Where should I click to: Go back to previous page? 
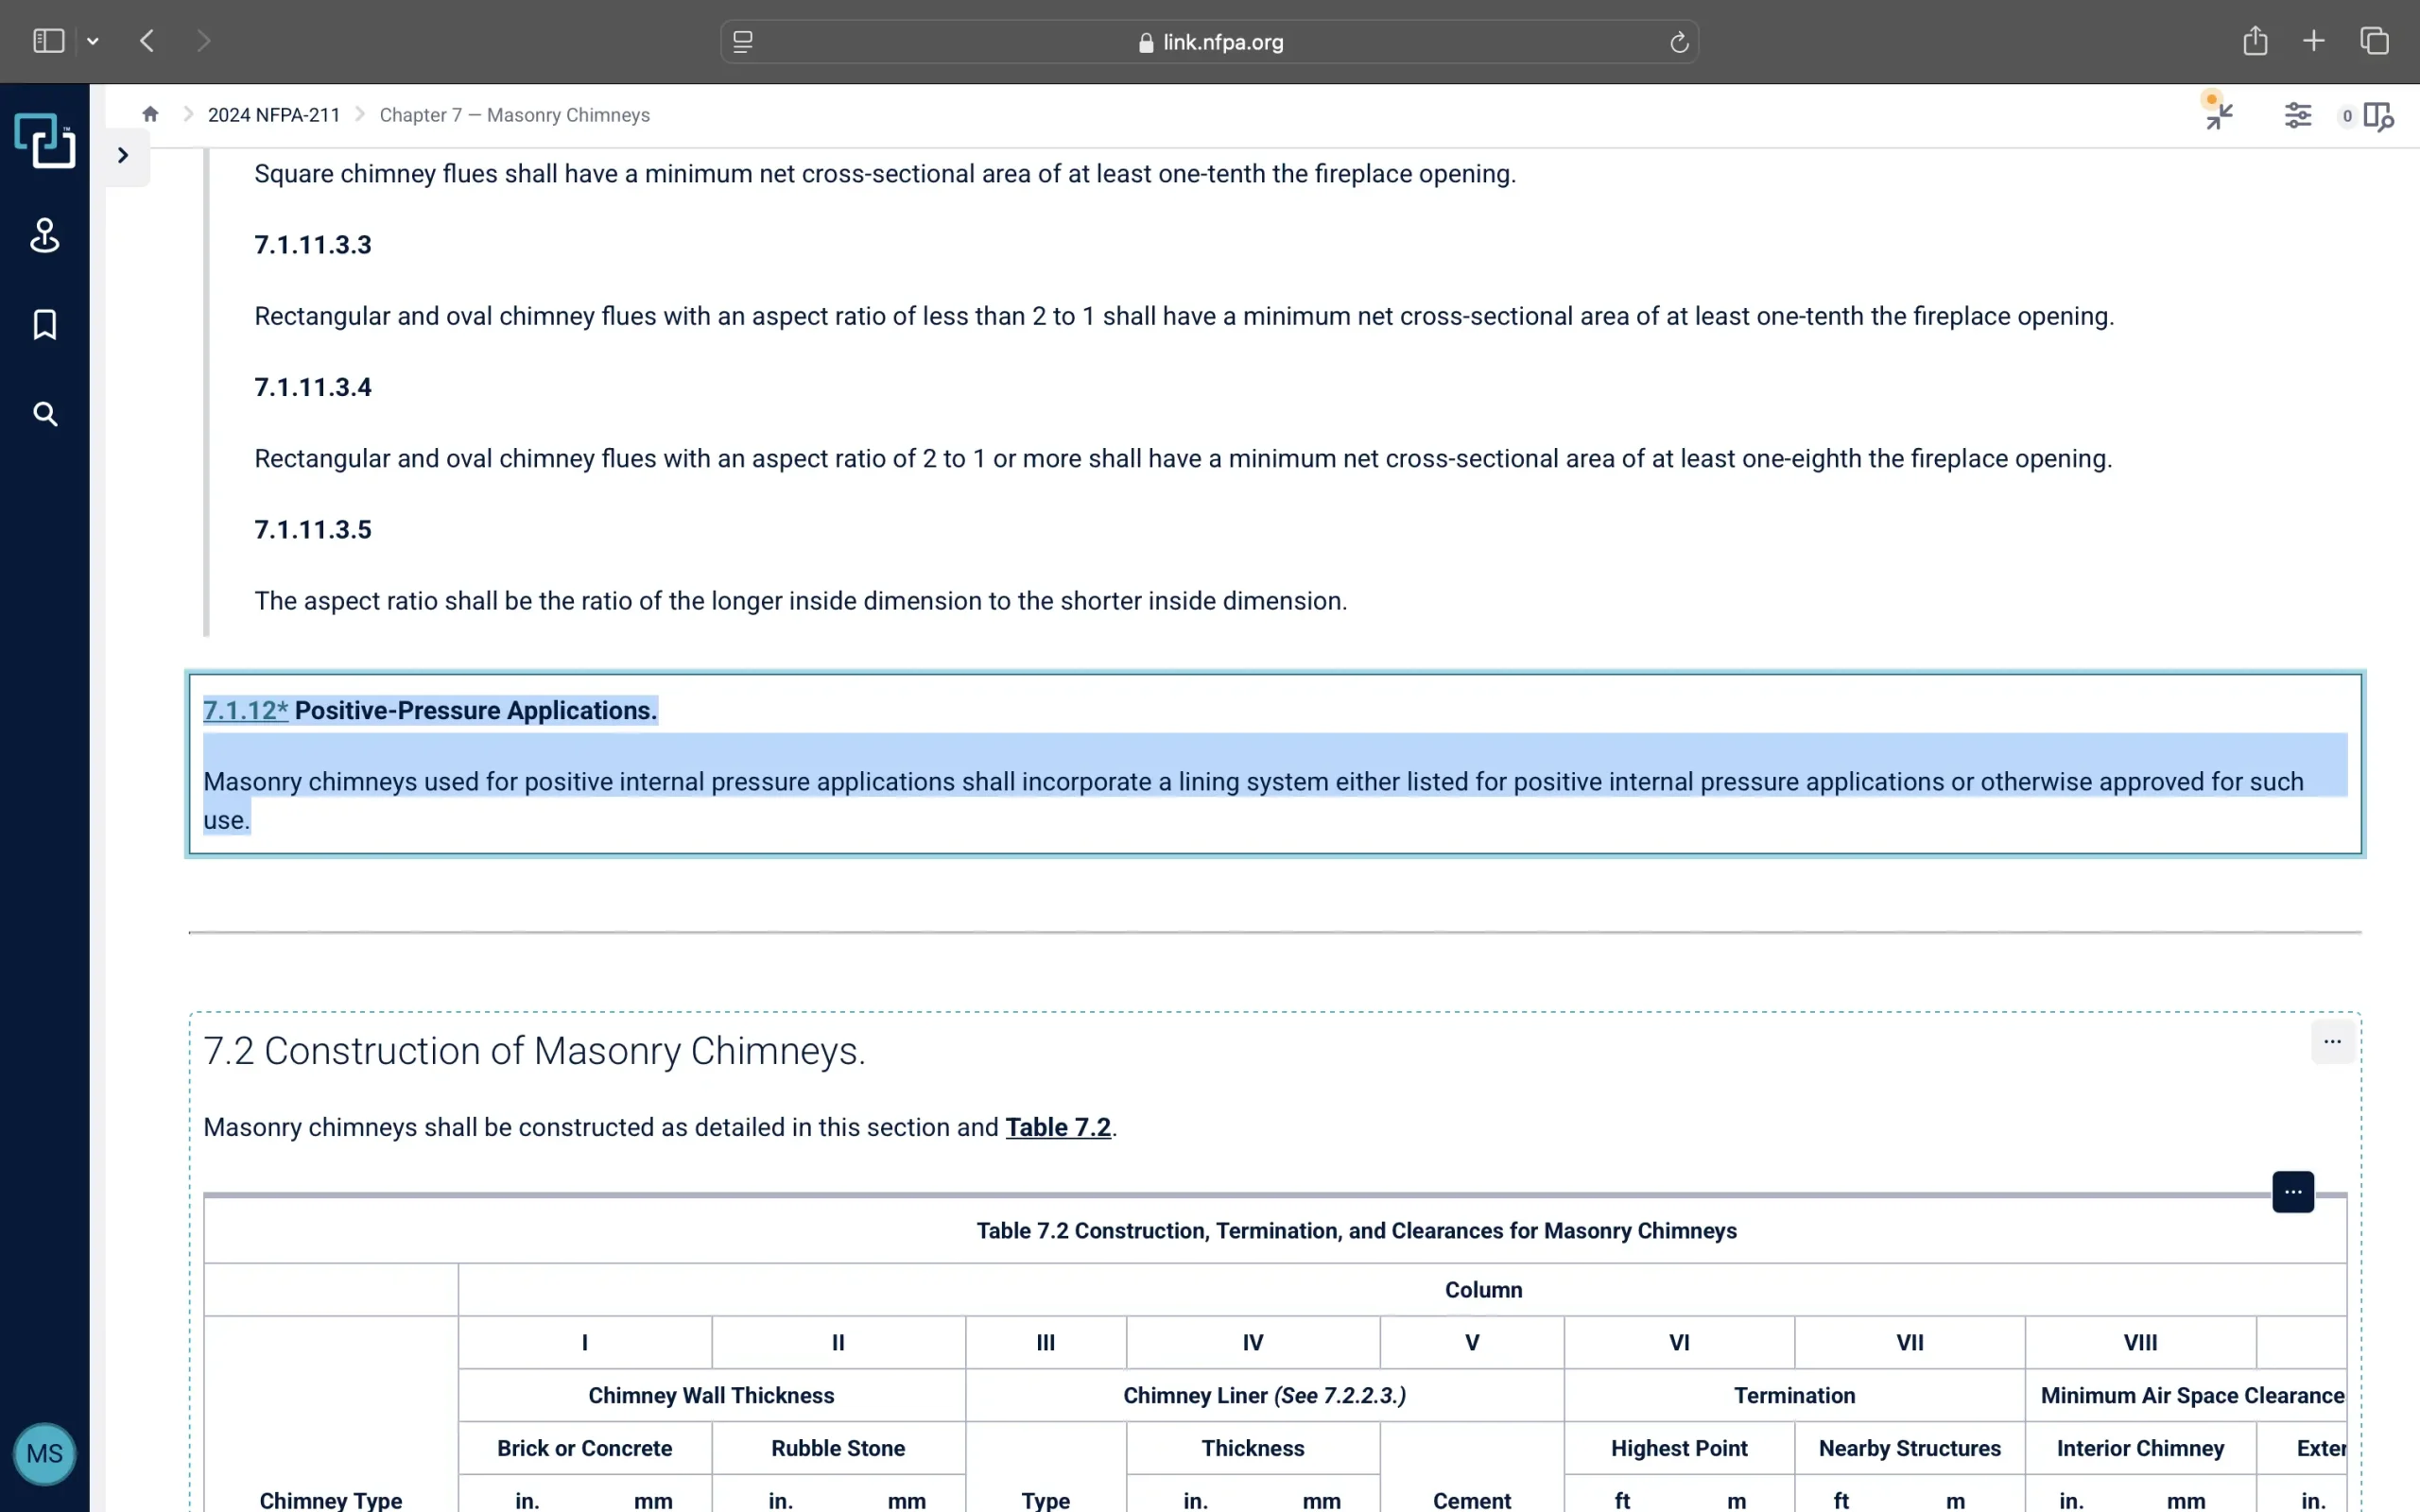point(147,41)
